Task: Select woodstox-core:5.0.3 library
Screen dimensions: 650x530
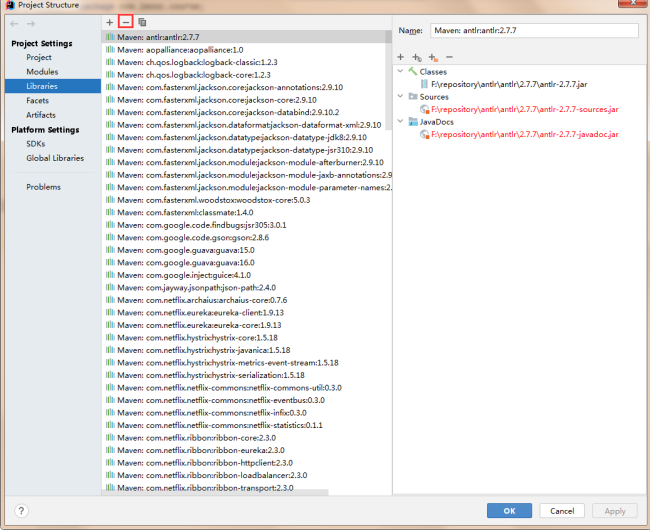Action: [247, 200]
